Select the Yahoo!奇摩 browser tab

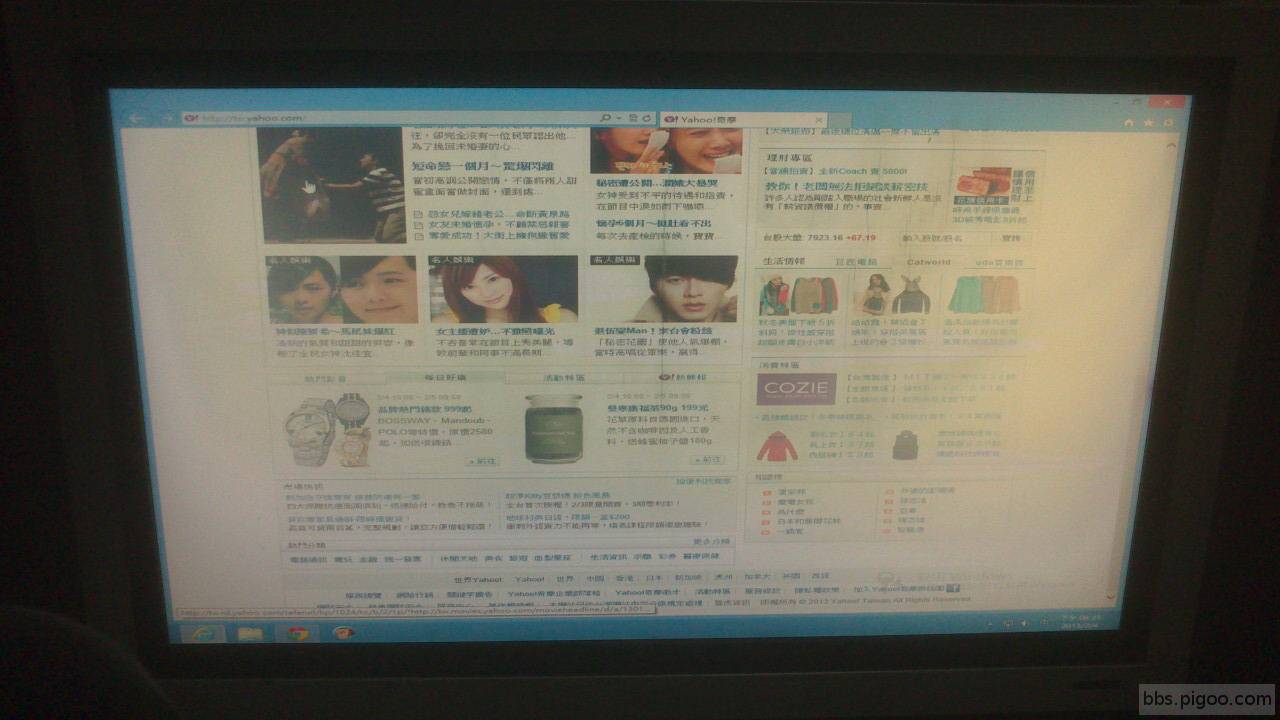(743, 119)
